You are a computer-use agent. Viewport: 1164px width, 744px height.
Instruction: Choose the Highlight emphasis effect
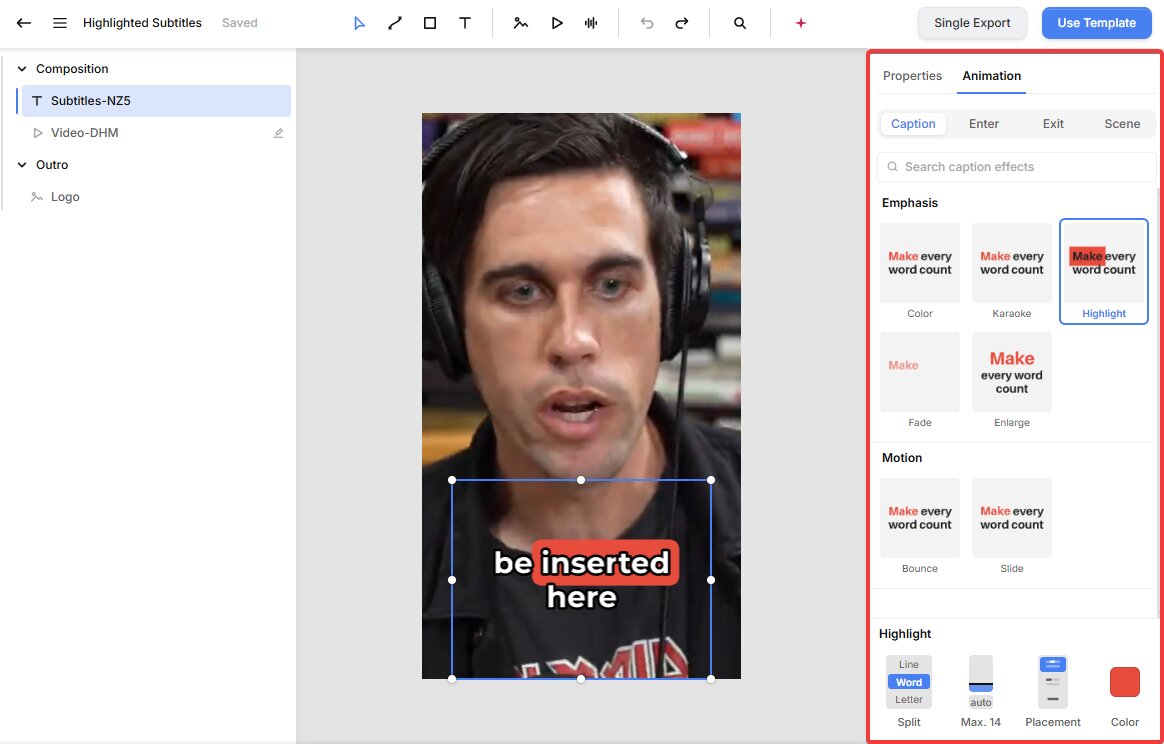pyautogui.click(x=1104, y=272)
